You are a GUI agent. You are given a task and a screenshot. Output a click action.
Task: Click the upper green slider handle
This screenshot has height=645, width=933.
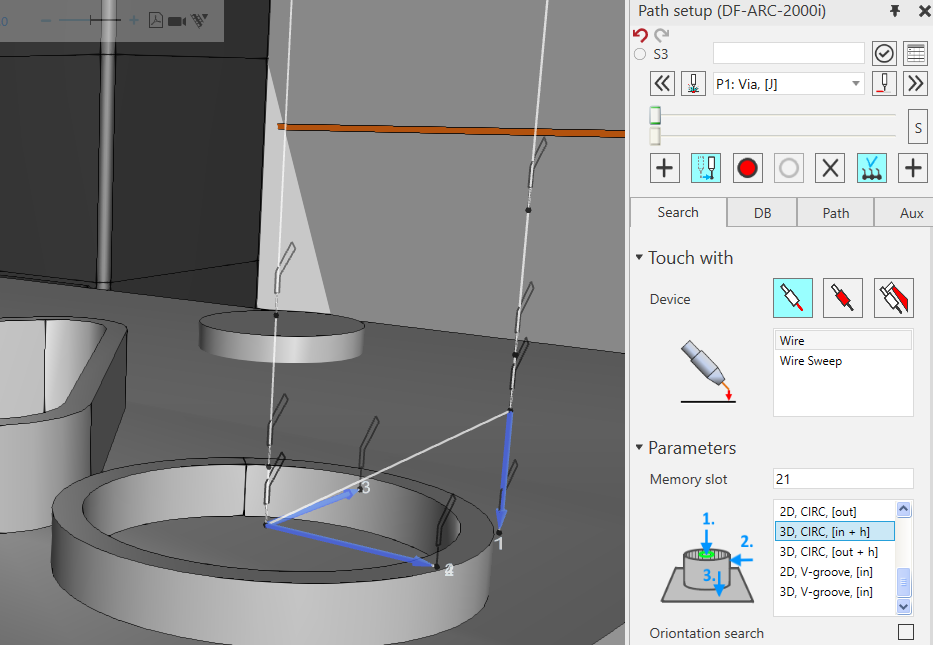click(x=655, y=115)
